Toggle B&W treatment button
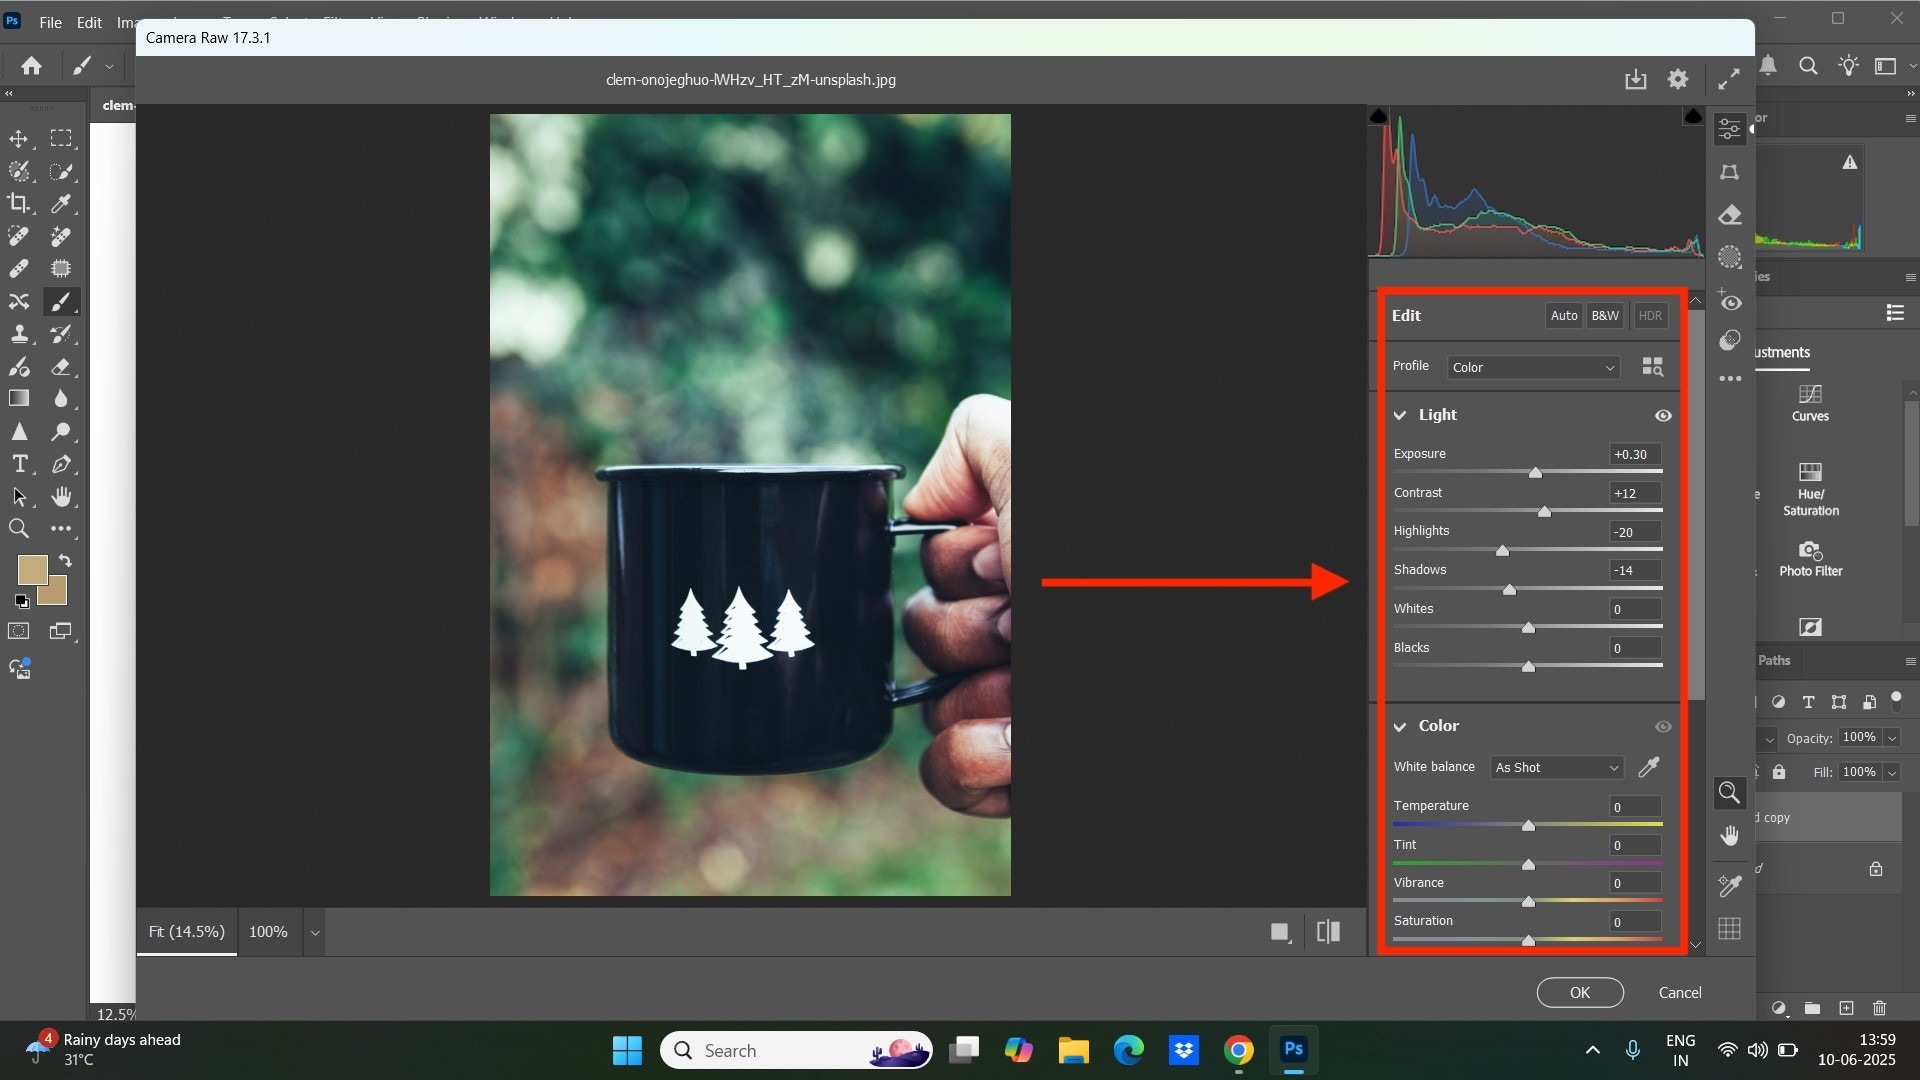1920x1080 pixels. pyautogui.click(x=1605, y=316)
